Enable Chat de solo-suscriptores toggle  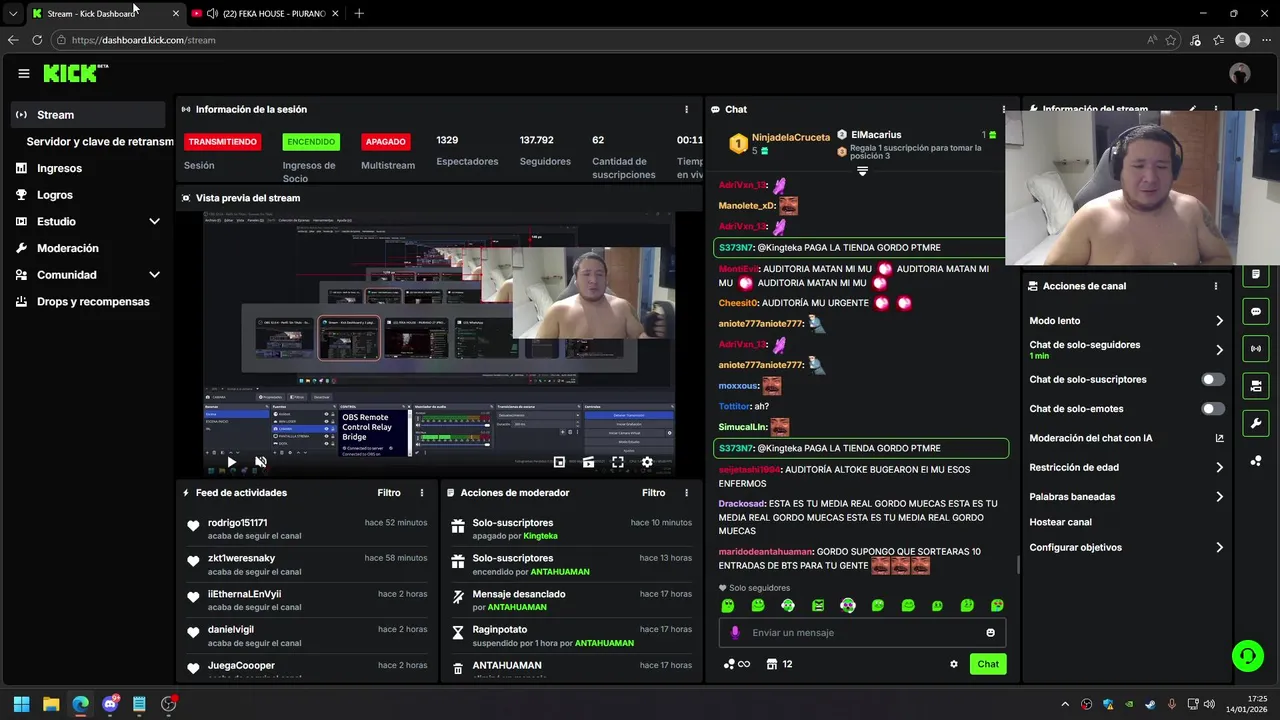pyautogui.click(x=1212, y=379)
